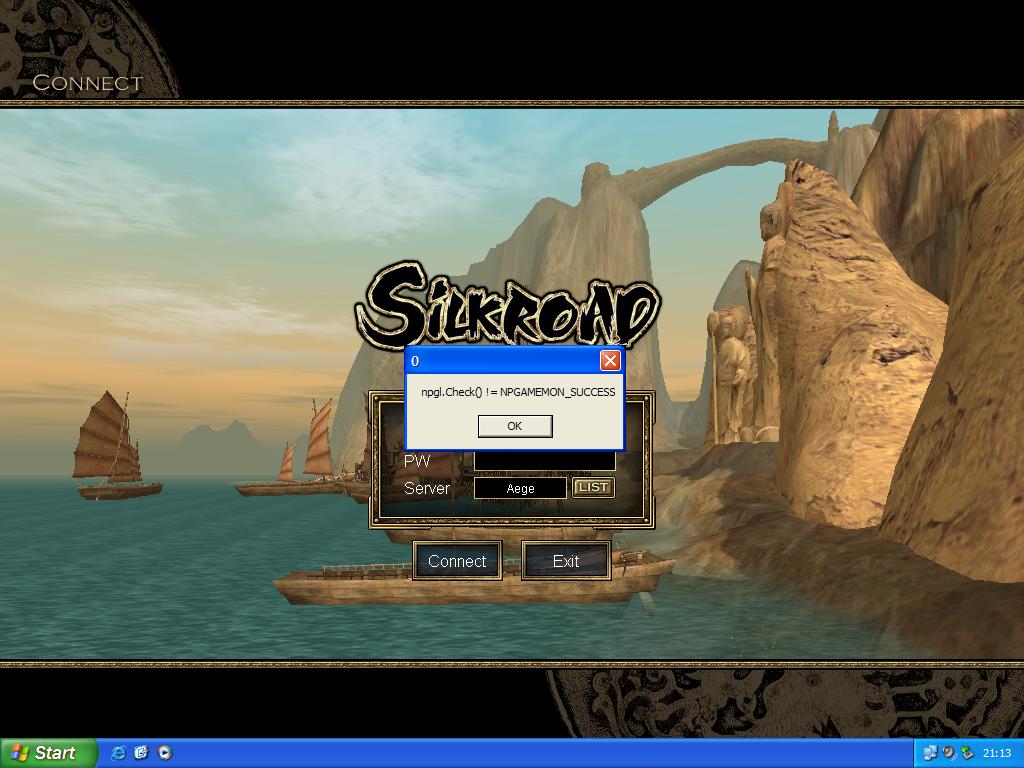Close the npgl.Check error dialog
Image resolution: width=1024 pixels, height=768 pixels.
click(610, 361)
